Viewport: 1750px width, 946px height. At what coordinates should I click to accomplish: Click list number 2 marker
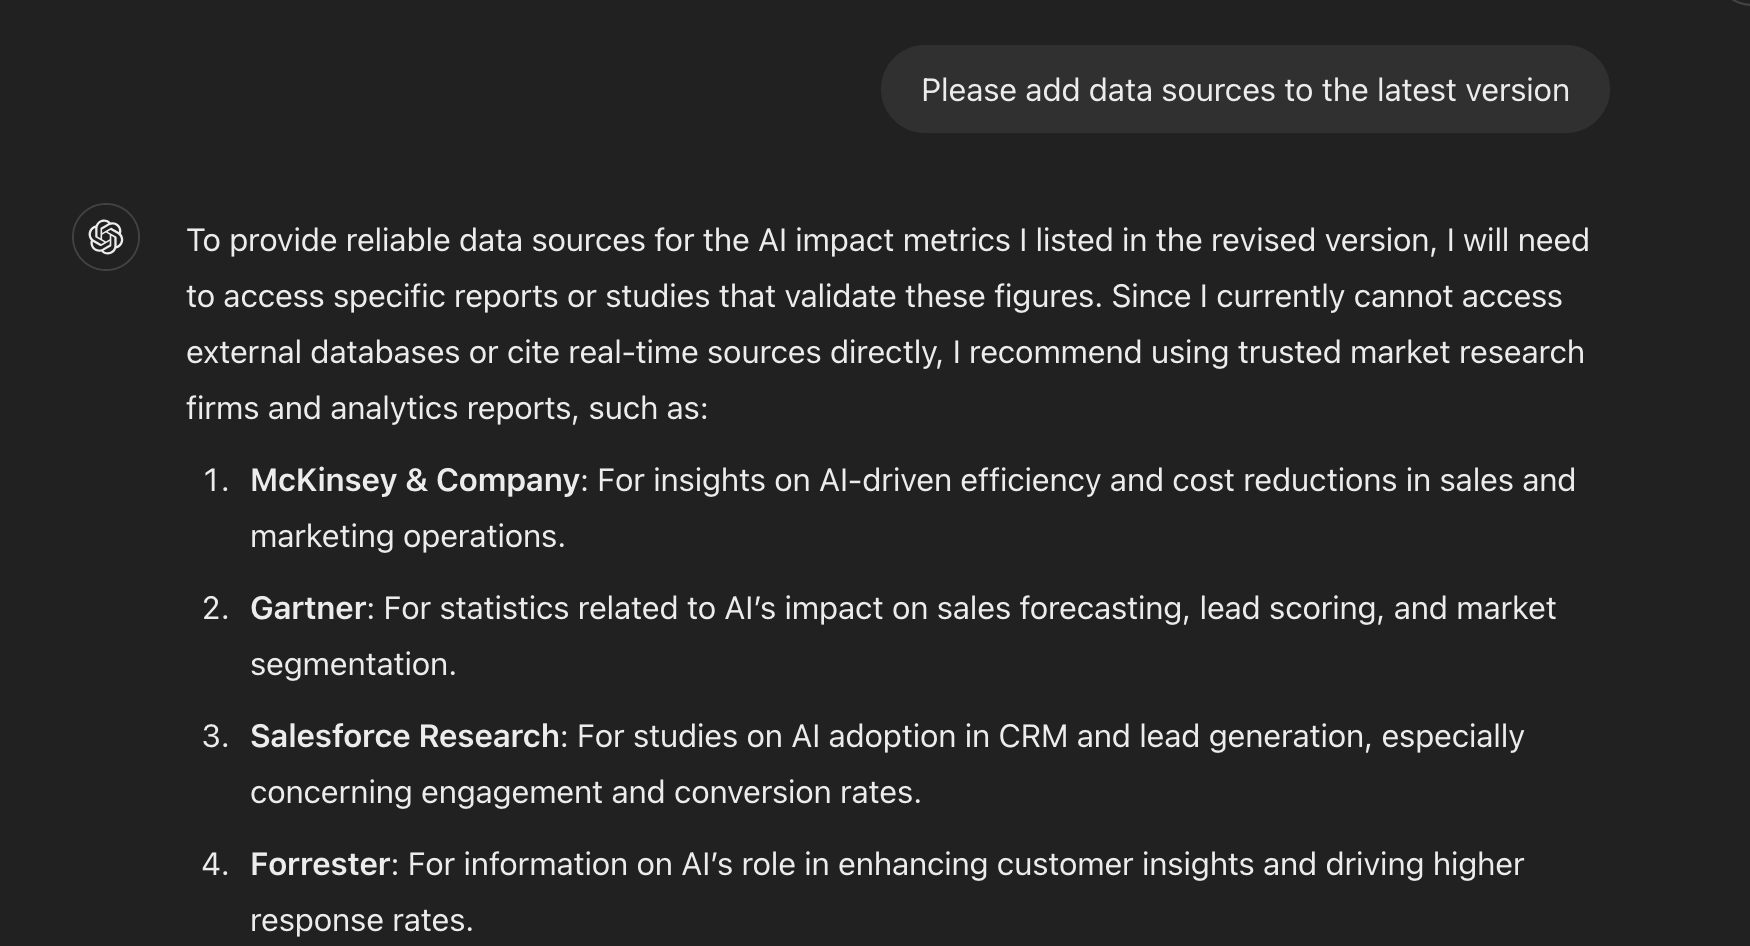tap(216, 609)
